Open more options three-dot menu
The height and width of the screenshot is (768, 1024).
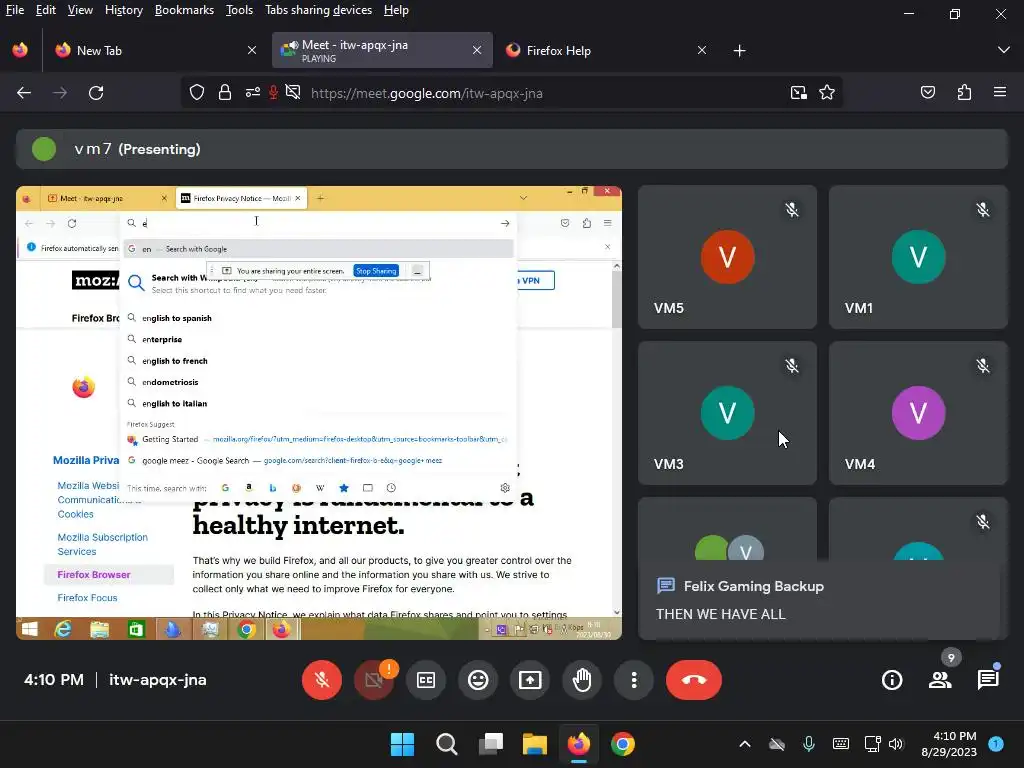633,680
